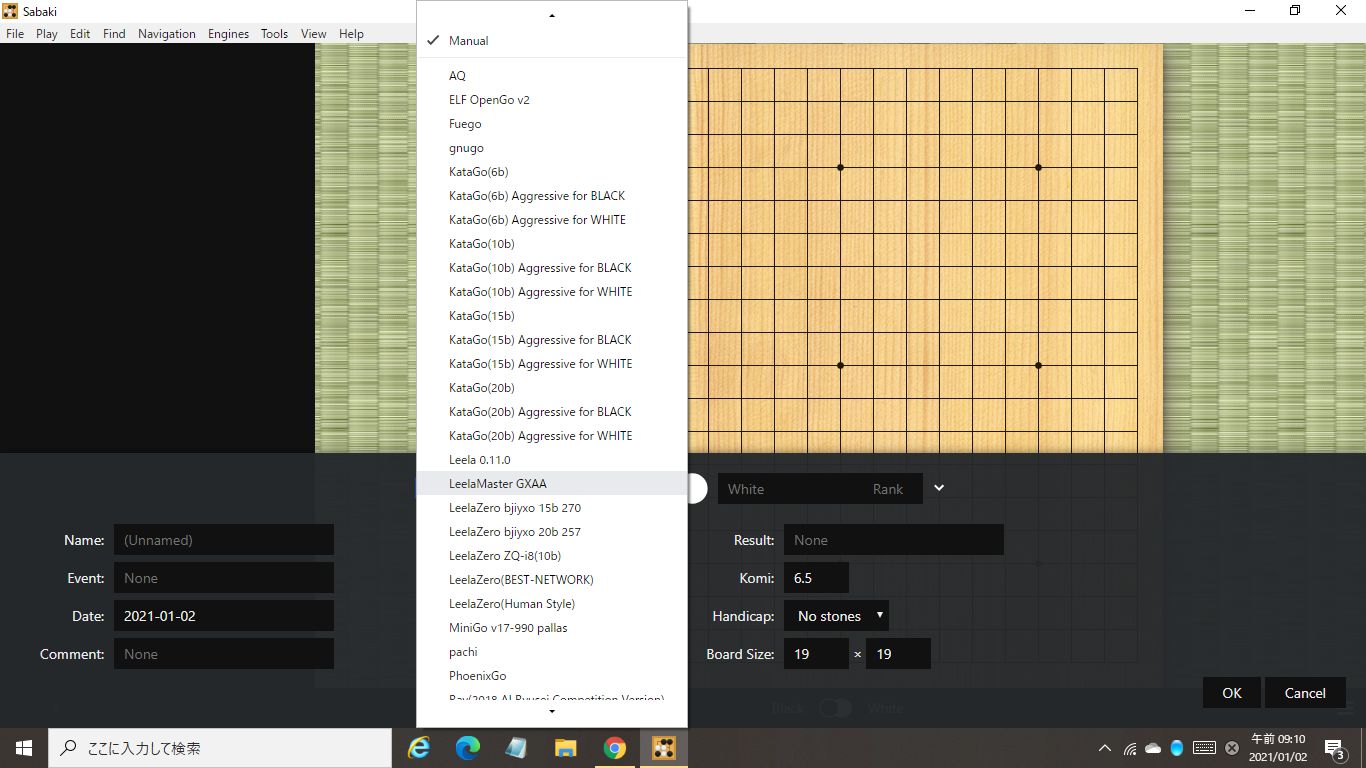
Task: Open the taskbar clock and date
Action: click(1278, 748)
